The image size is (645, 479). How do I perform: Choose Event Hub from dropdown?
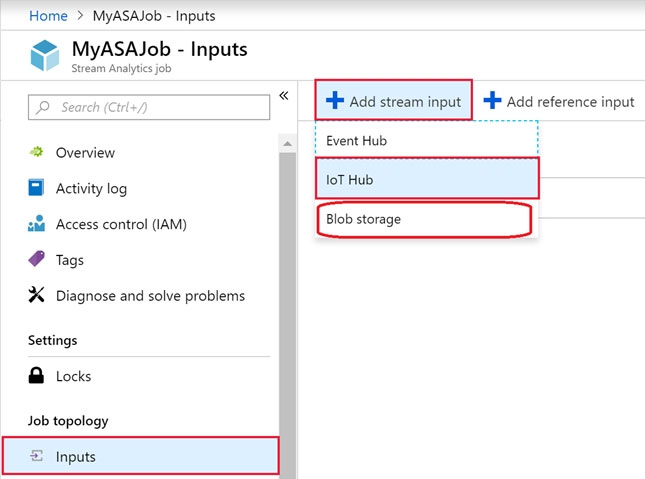(427, 140)
